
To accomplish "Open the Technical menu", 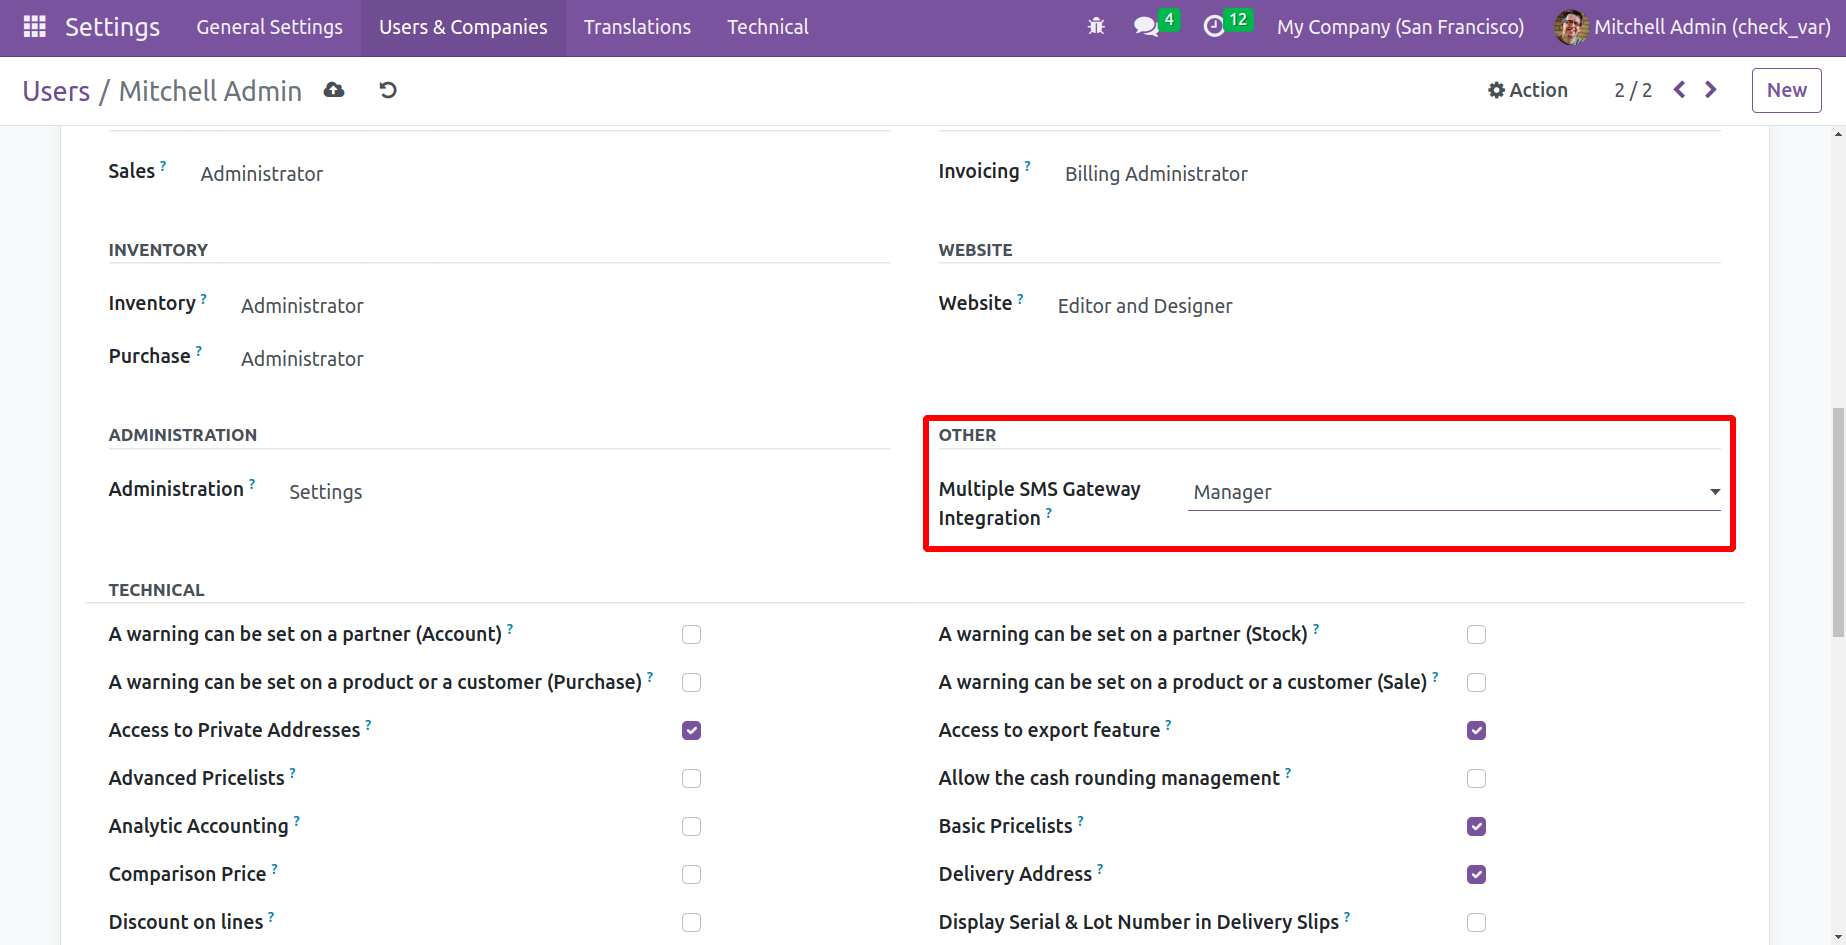I will (x=767, y=27).
